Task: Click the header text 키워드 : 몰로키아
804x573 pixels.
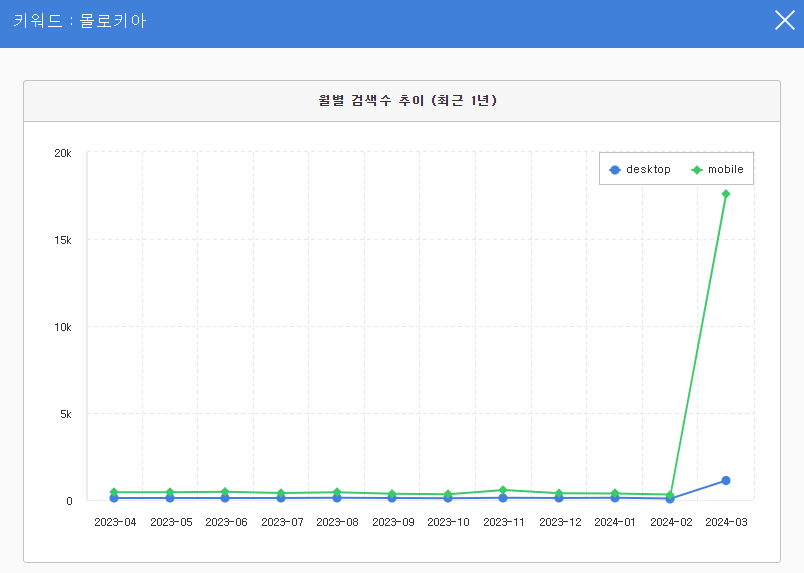Action: pyautogui.click(x=79, y=21)
